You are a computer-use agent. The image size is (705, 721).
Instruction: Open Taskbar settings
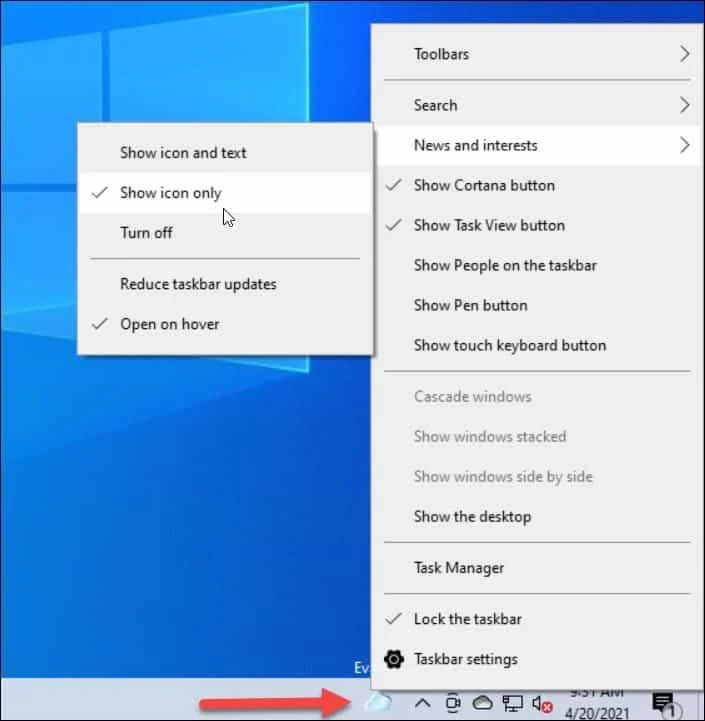click(537, 659)
